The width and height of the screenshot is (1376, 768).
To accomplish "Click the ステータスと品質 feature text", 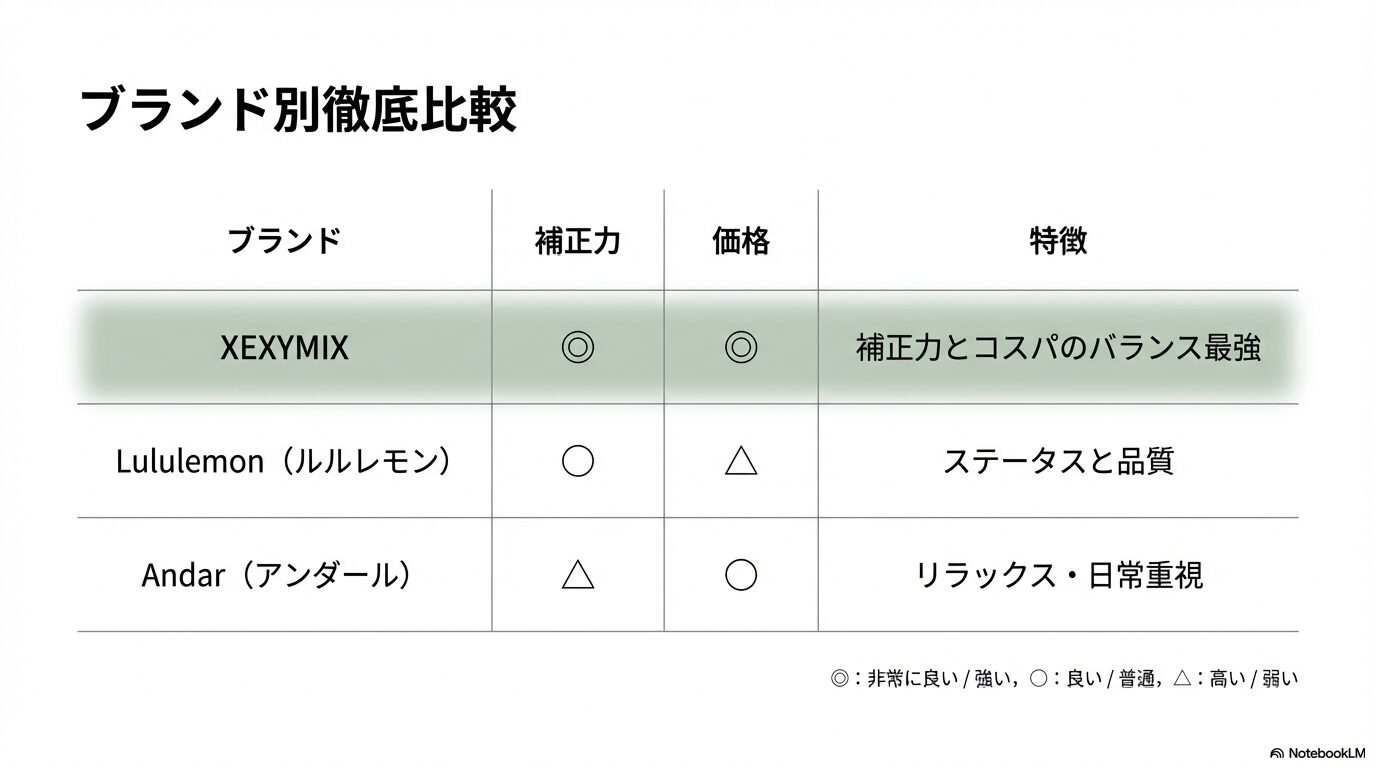I will pyautogui.click(x=1058, y=461).
